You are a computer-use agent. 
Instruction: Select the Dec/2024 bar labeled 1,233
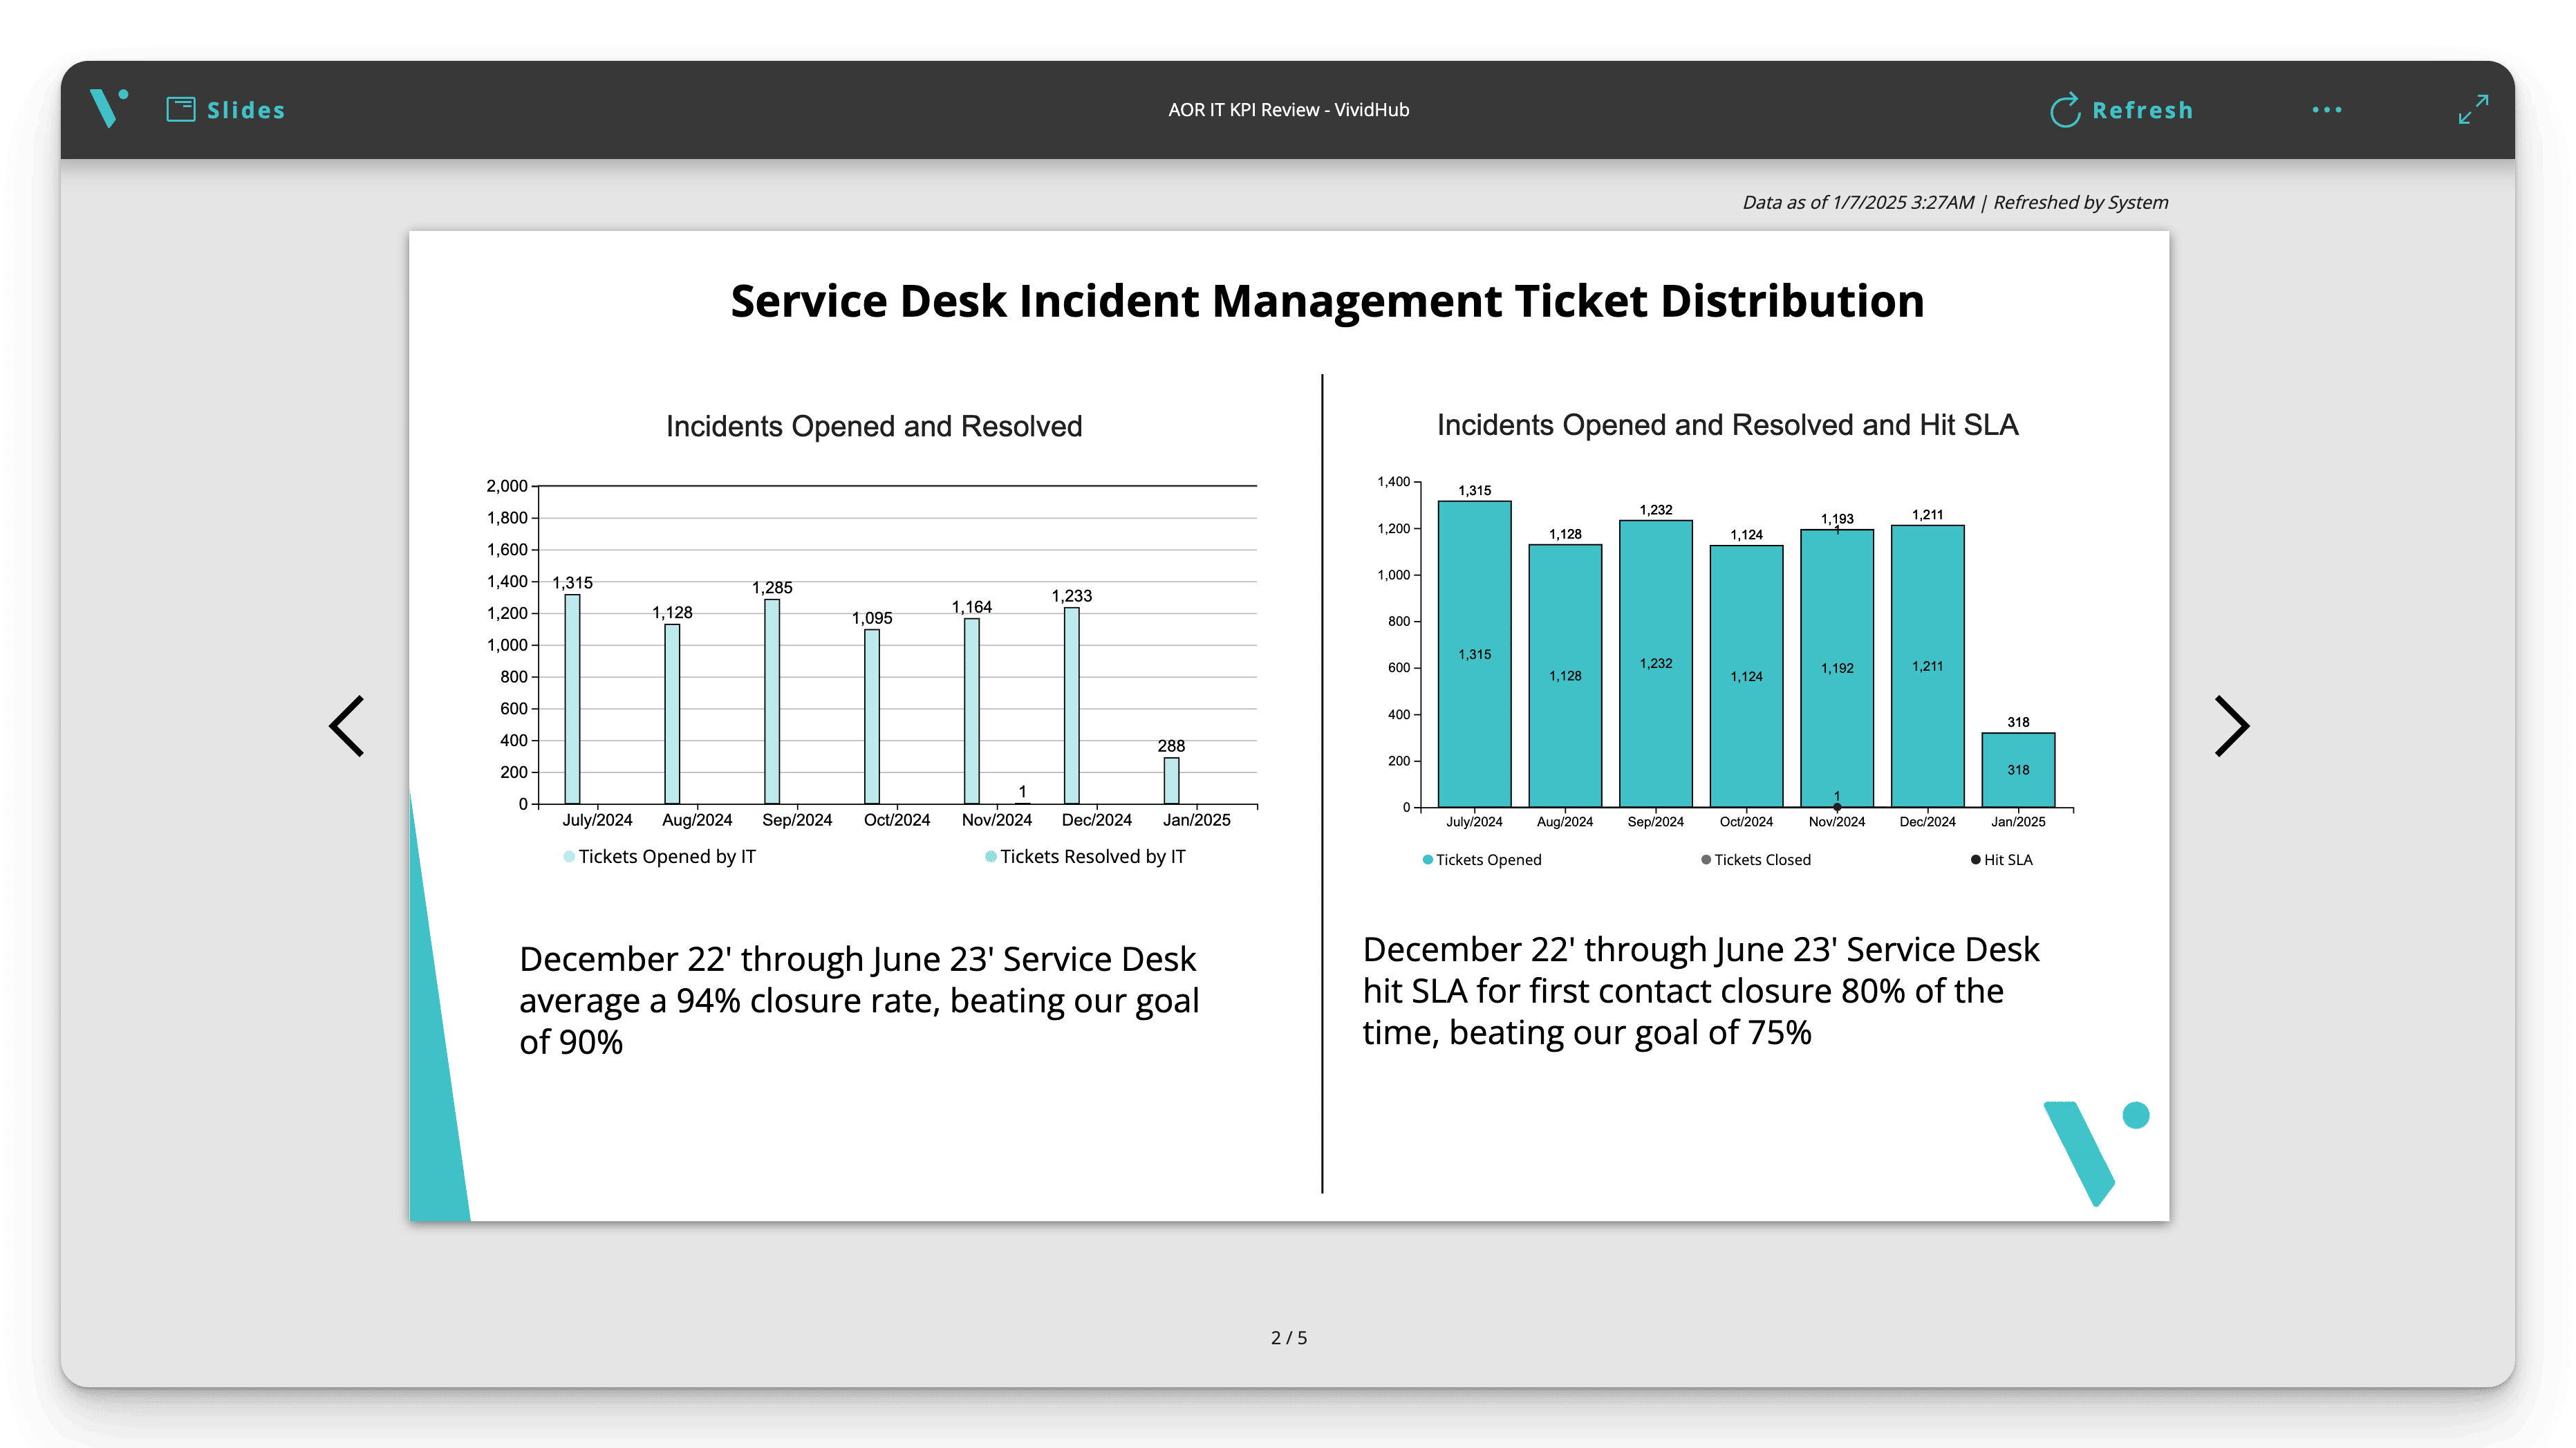point(1072,706)
